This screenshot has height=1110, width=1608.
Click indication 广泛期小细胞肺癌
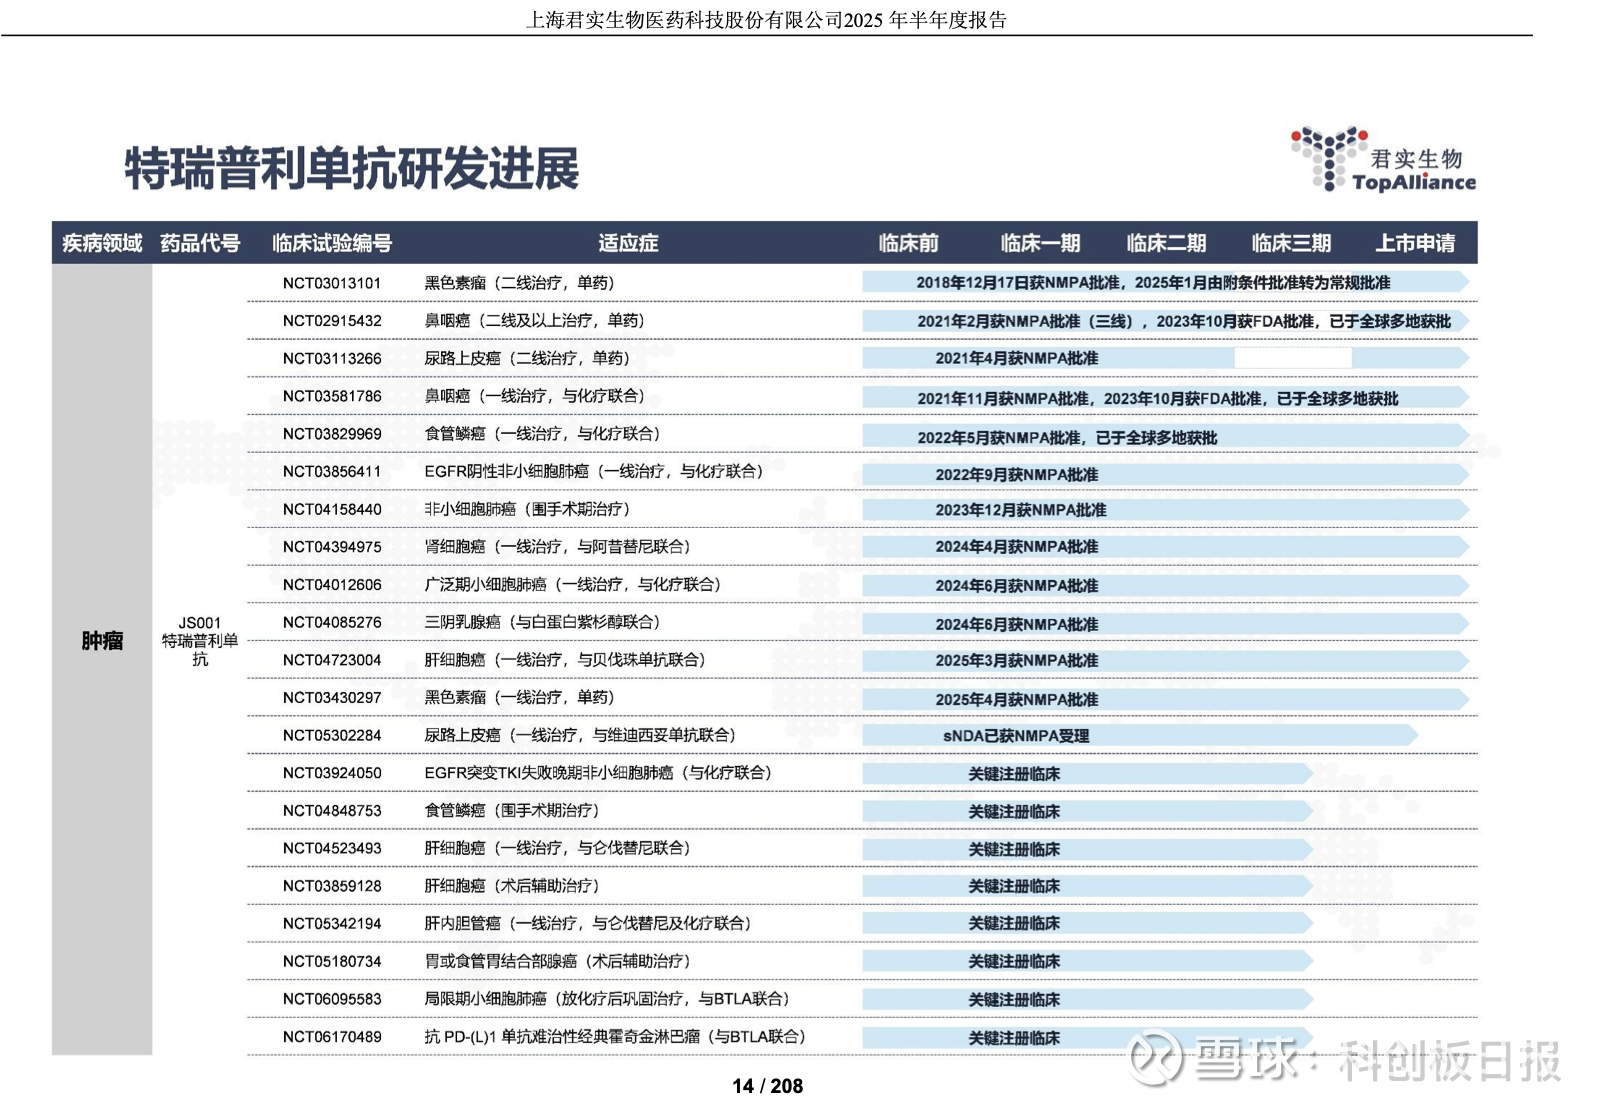[x=573, y=584]
